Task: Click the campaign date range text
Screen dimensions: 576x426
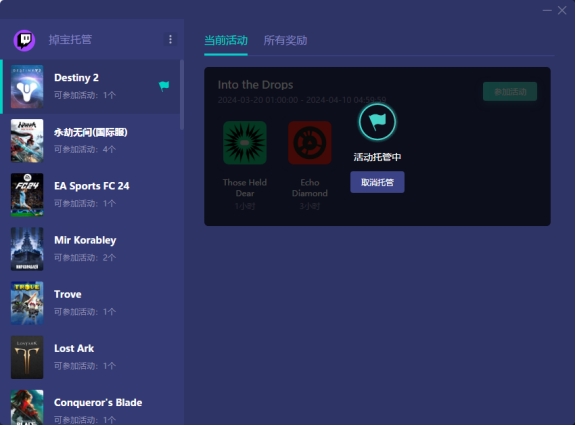Action: coord(302,100)
